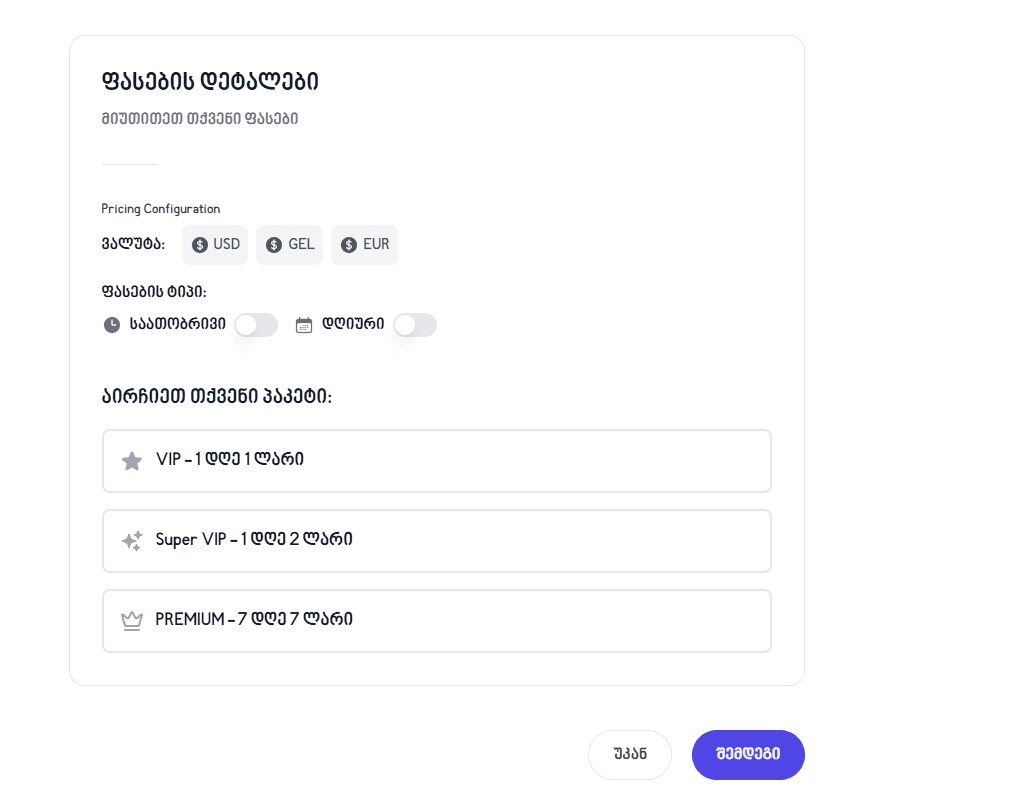Screen dimensions: 1029x802
Task: Enable the დღიური pricing toggle
Action: point(414,324)
